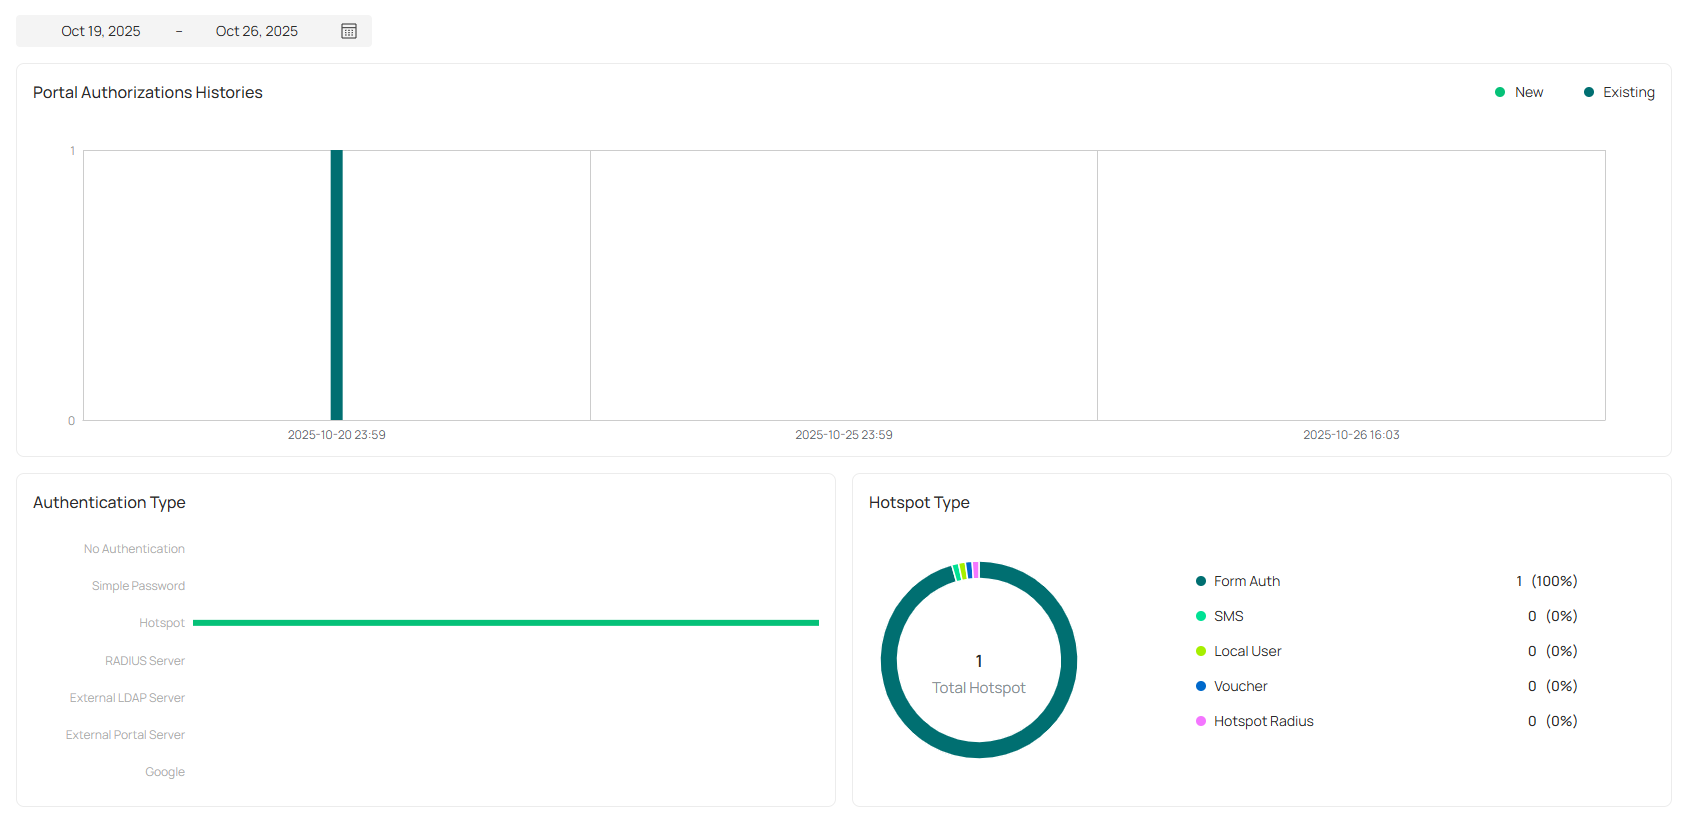Toggle the New legend series

pyautogui.click(x=1519, y=92)
